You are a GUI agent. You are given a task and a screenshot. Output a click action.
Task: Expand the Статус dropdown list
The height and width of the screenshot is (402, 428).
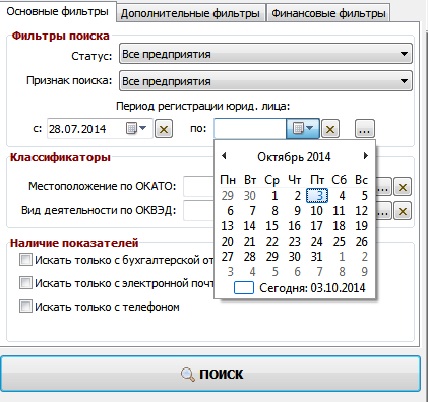tap(404, 54)
